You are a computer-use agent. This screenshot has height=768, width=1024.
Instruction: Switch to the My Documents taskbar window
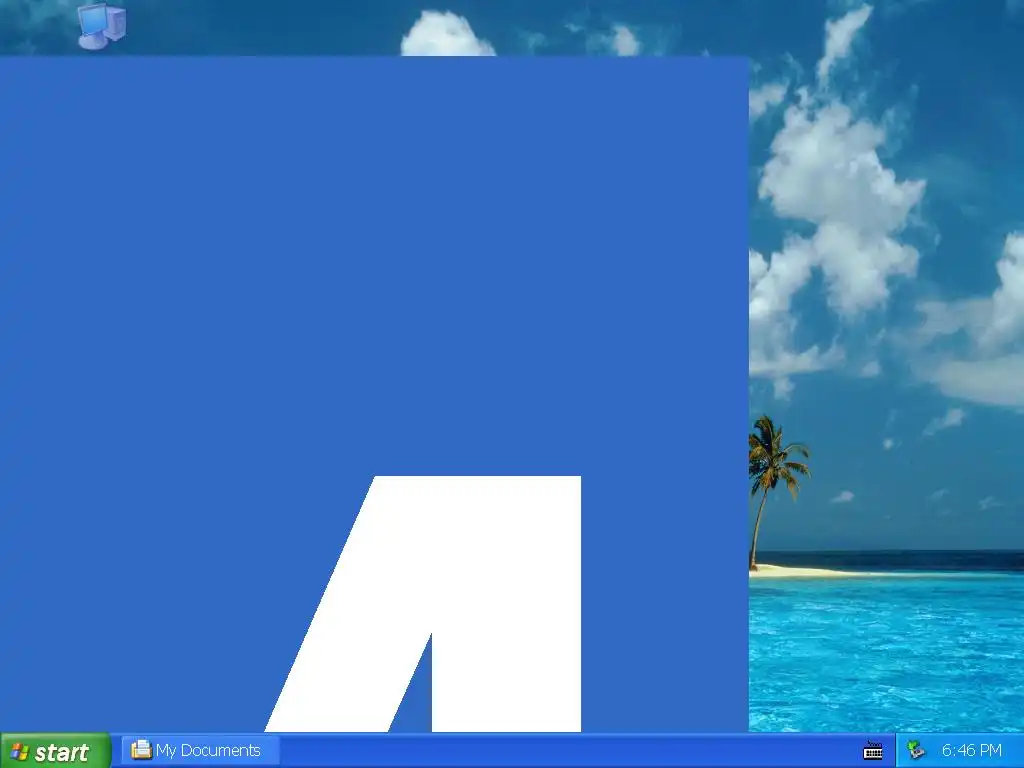pos(200,750)
